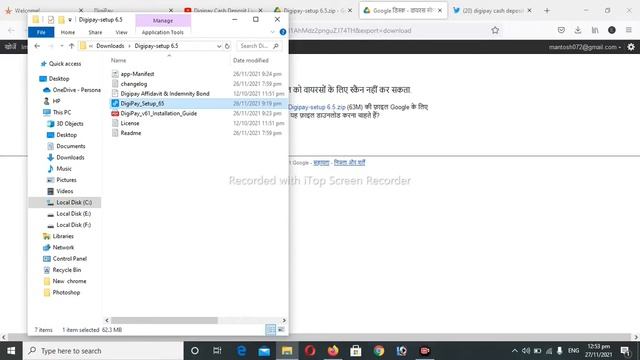640x360 pixels.
Task: Open a new browser tab
Action: (x=547, y=11)
